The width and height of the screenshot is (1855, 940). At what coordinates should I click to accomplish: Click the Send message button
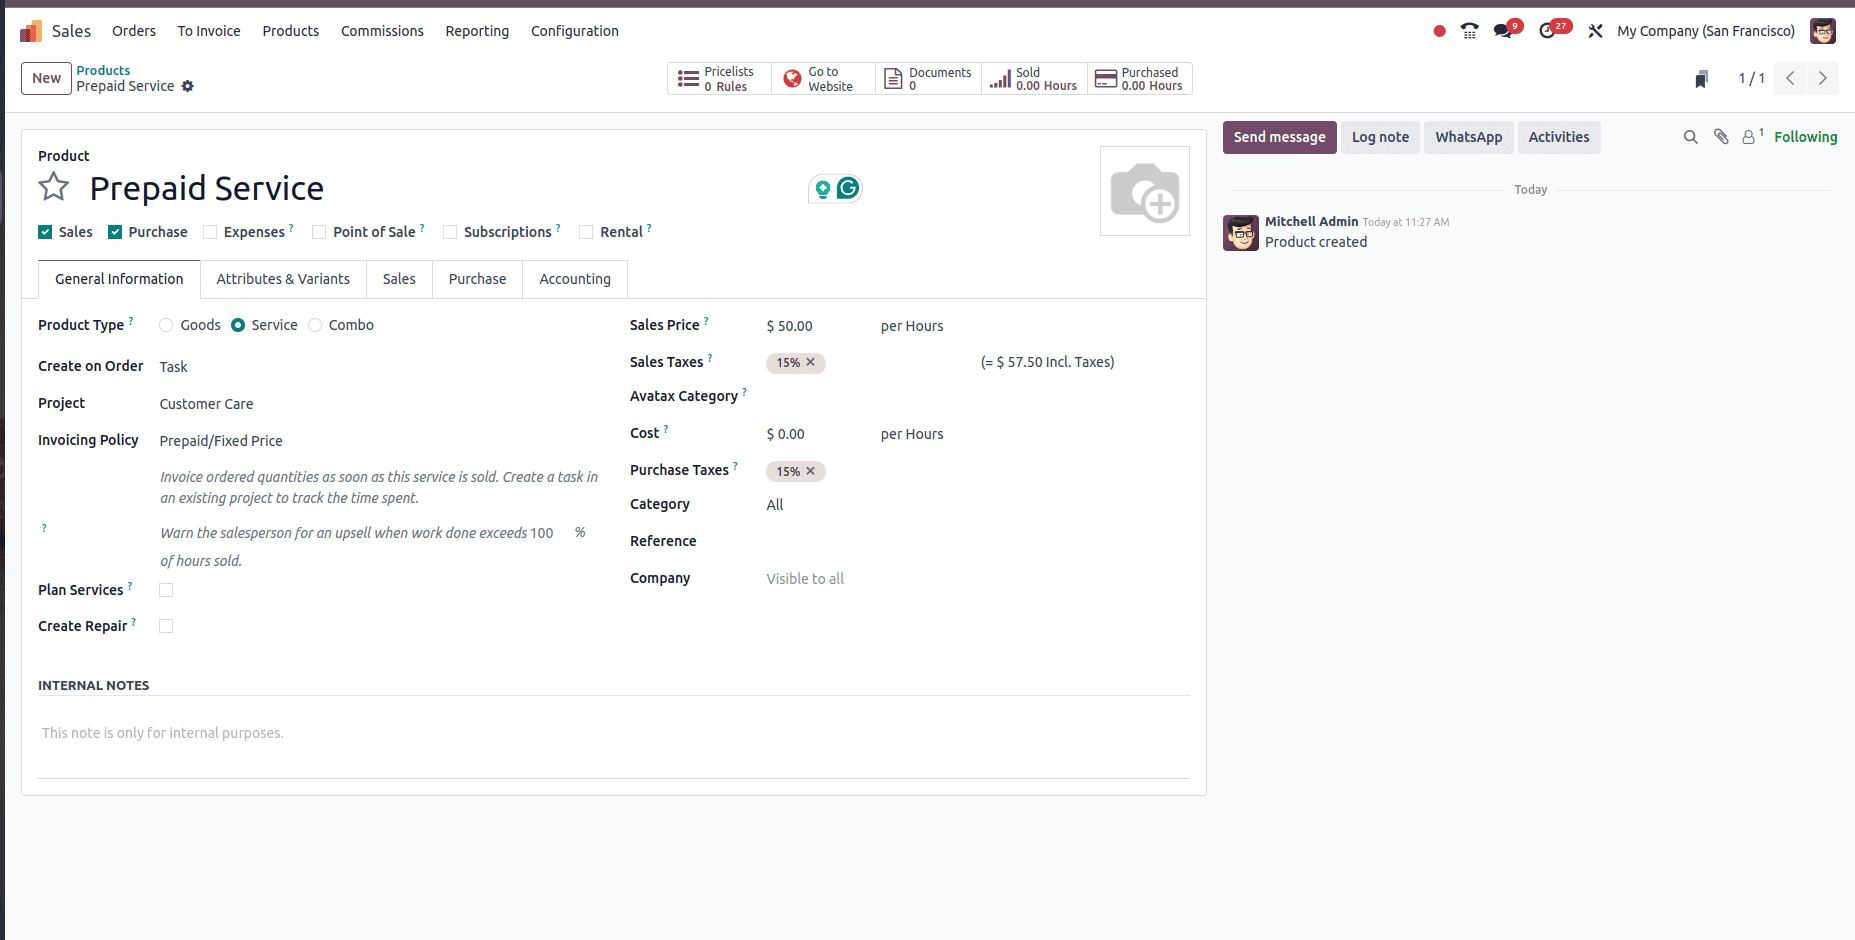[1279, 137]
